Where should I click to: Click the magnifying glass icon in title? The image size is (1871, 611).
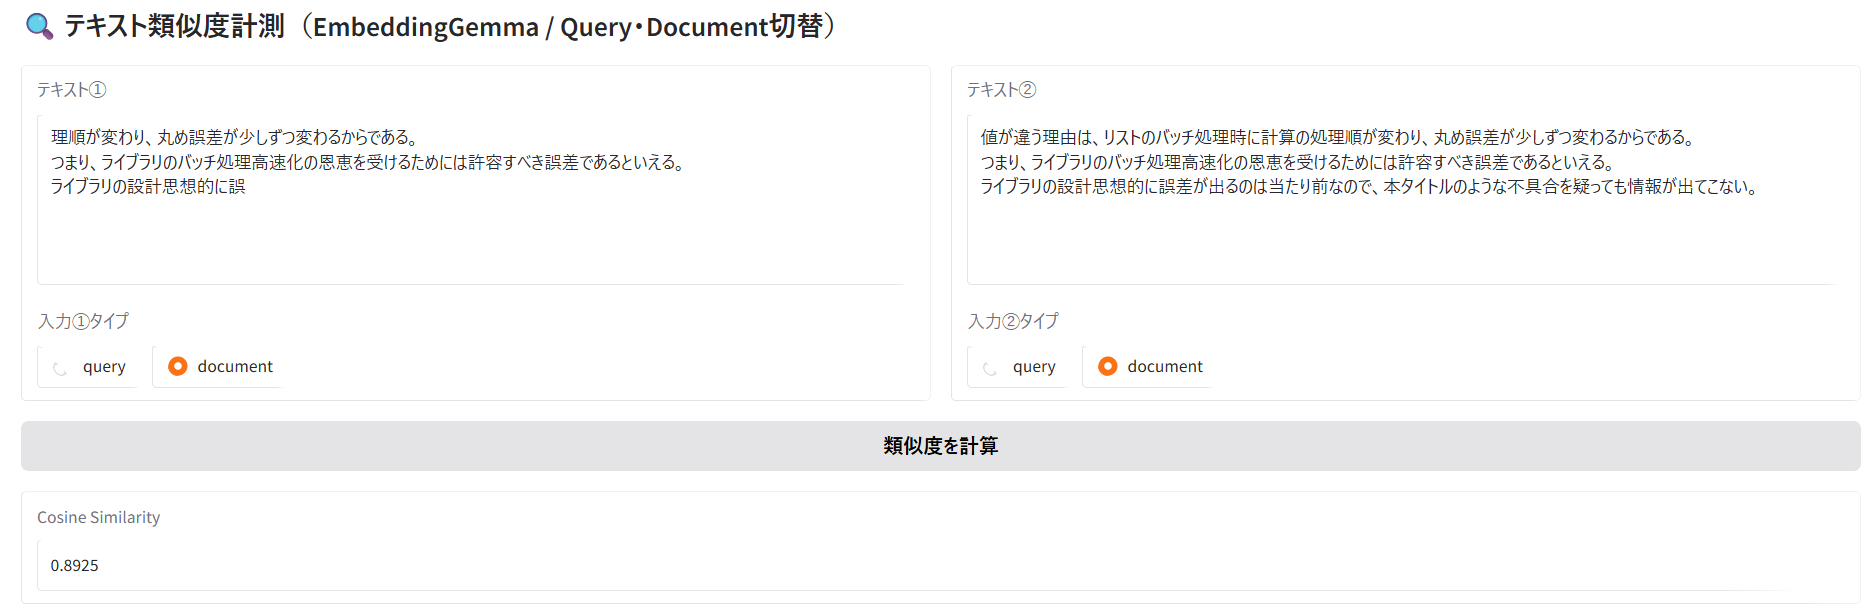[x=39, y=26]
